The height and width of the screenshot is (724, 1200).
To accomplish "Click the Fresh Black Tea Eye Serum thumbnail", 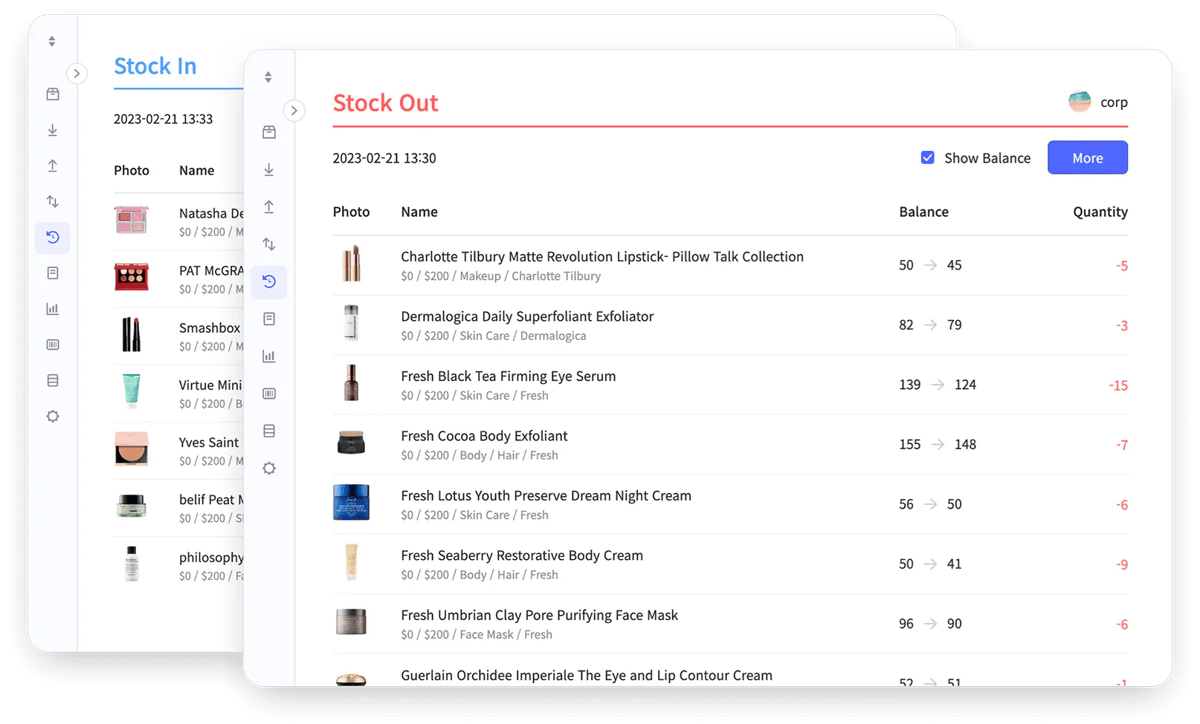I will pos(351,384).
